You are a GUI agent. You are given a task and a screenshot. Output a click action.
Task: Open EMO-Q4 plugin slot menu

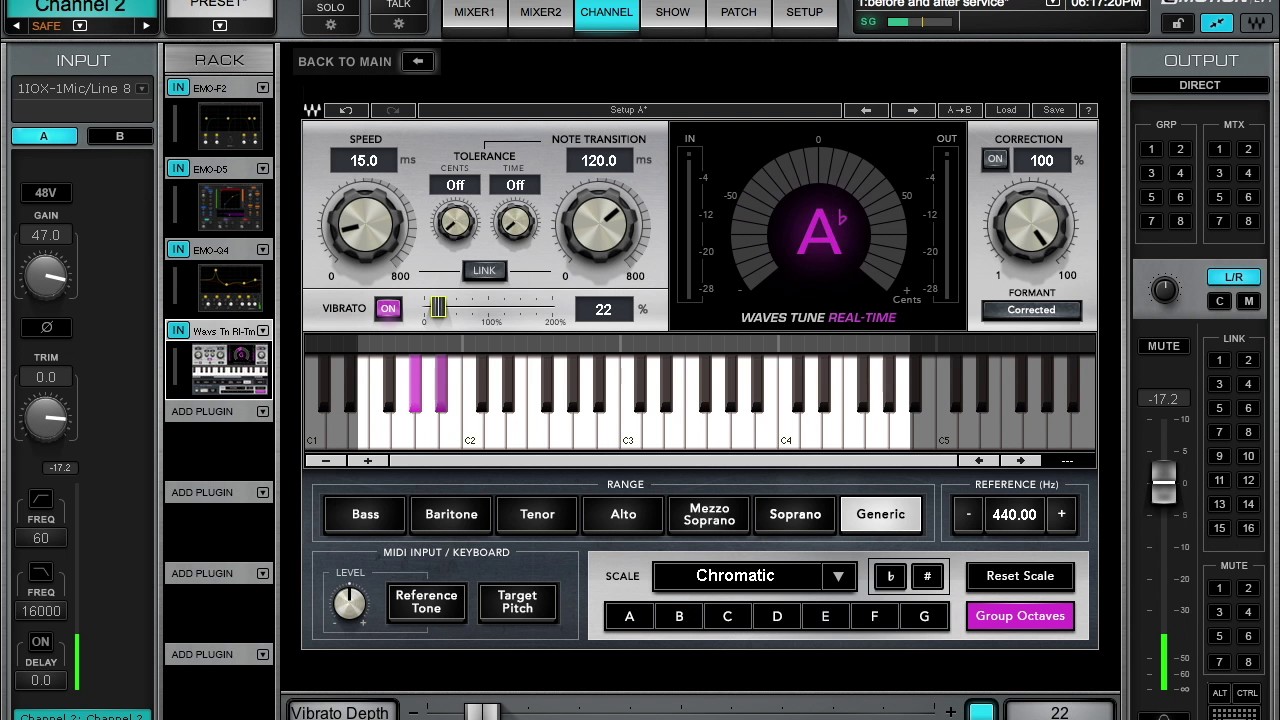click(263, 249)
